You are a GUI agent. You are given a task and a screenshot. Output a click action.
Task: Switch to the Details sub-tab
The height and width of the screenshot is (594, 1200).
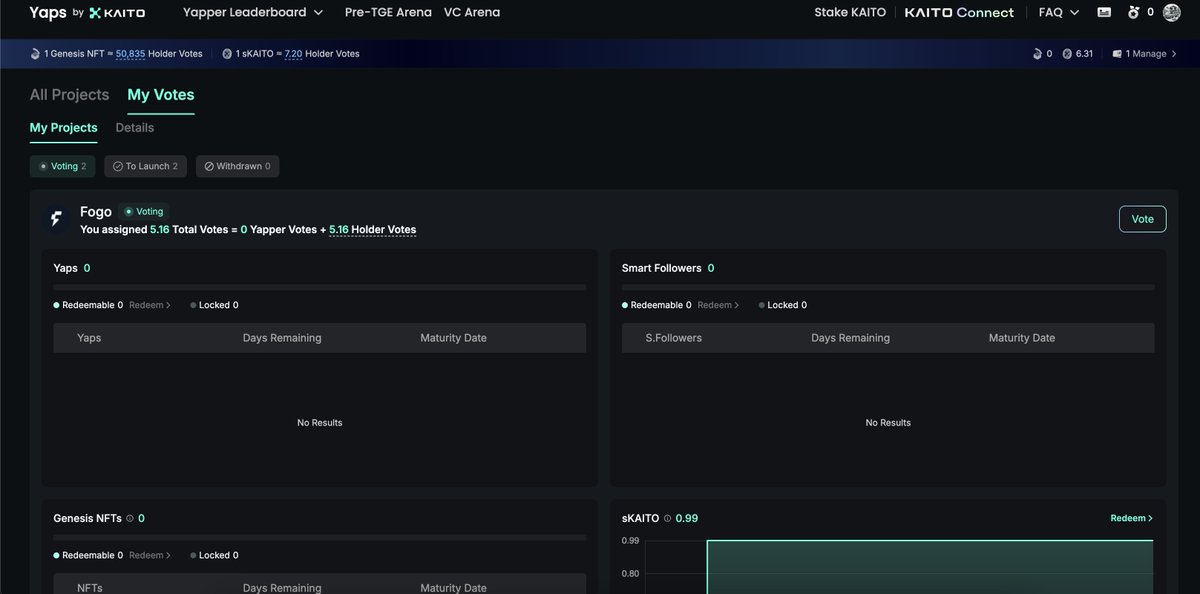tap(135, 128)
